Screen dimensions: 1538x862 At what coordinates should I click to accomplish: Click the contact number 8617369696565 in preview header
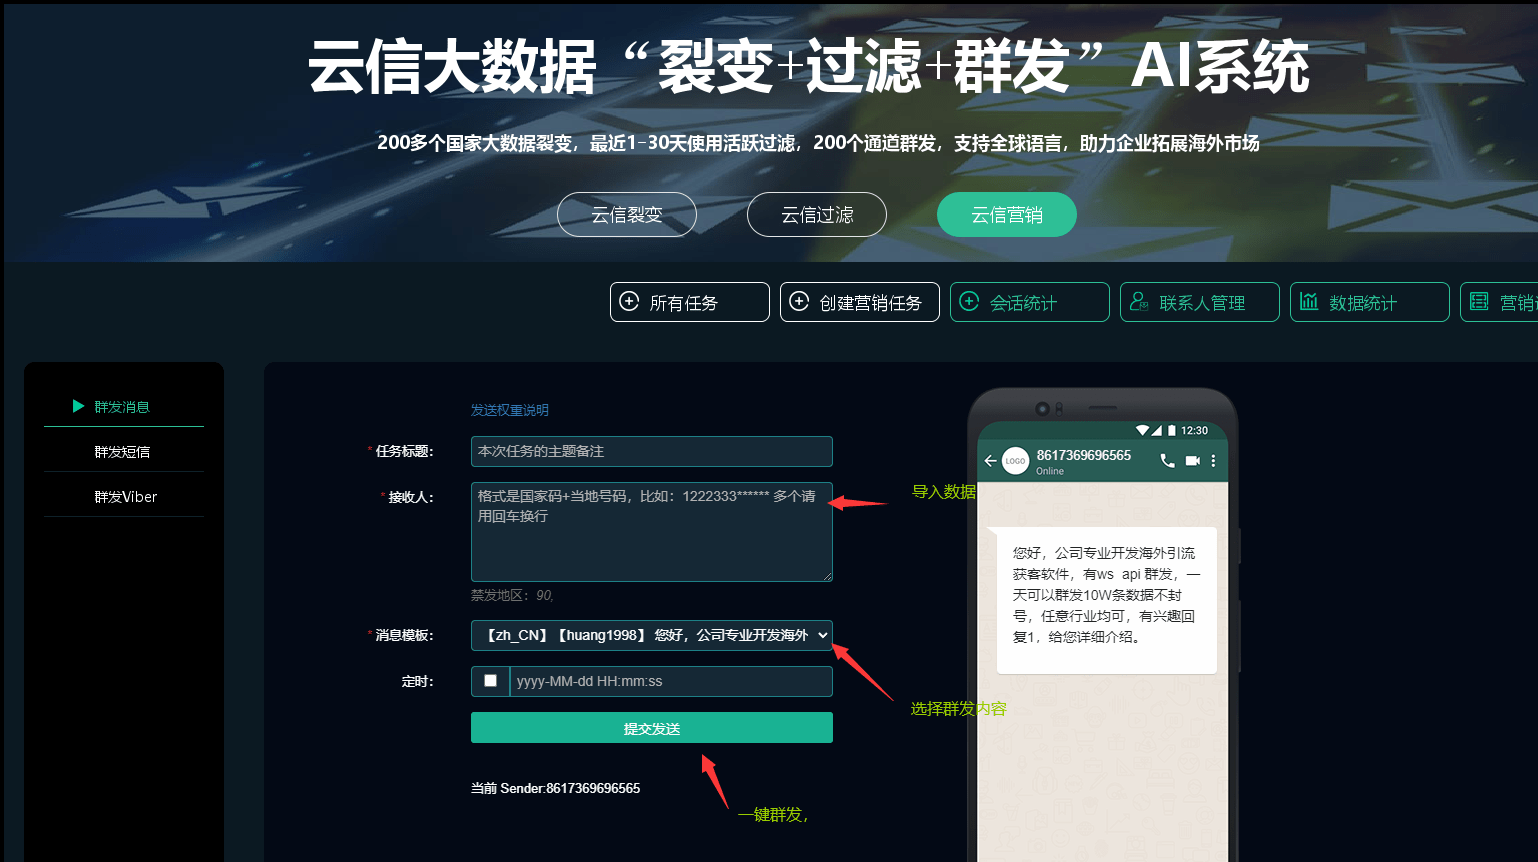pyautogui.click(x=1084, y=455)
